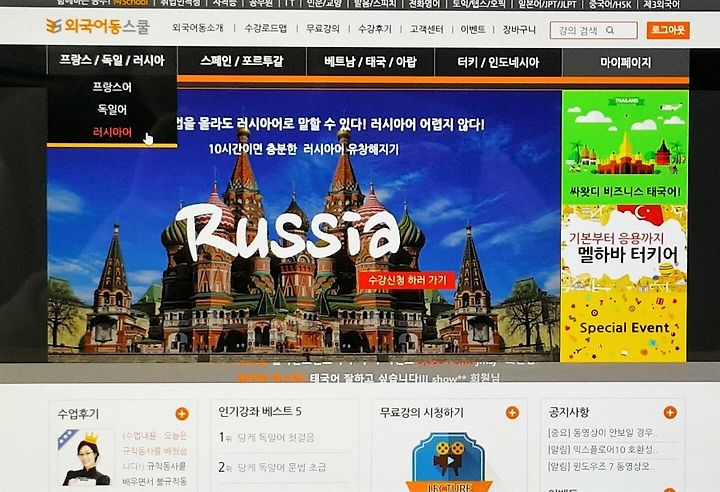Open rank 2 당케 독일어 문법 초급 course
Viewport: 720px width, 492px height.
tap(281, 468)
